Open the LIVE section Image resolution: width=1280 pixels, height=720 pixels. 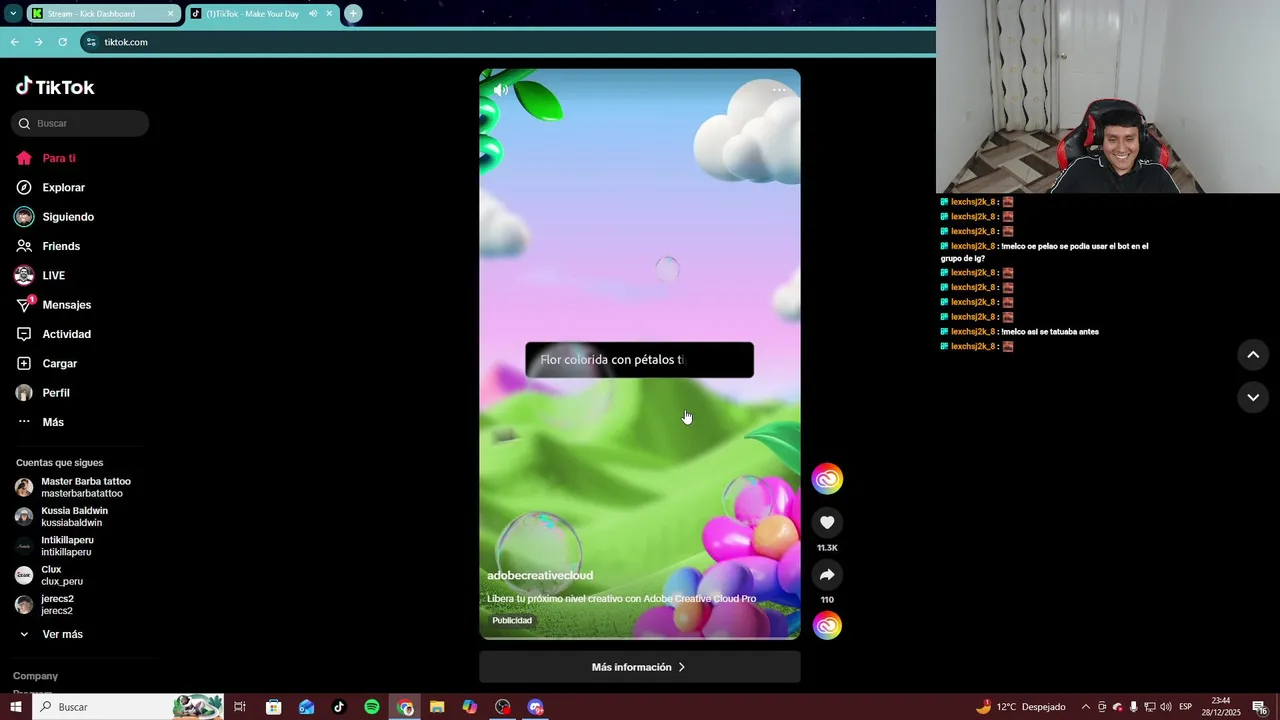(40, 275)
